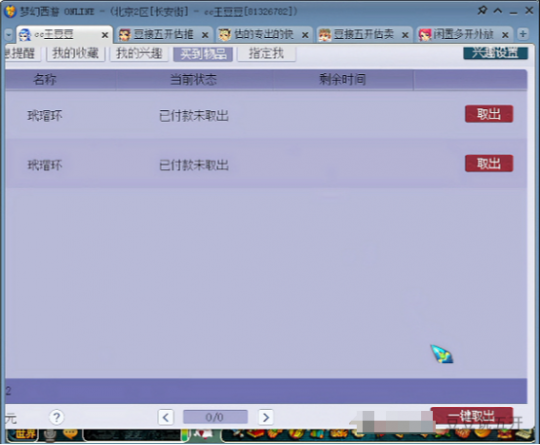The height and width of the screenshot is (445, 540).
Task: Take out the first 琉璃环 item
Action: pyautogui.click(x=489, y=114)
